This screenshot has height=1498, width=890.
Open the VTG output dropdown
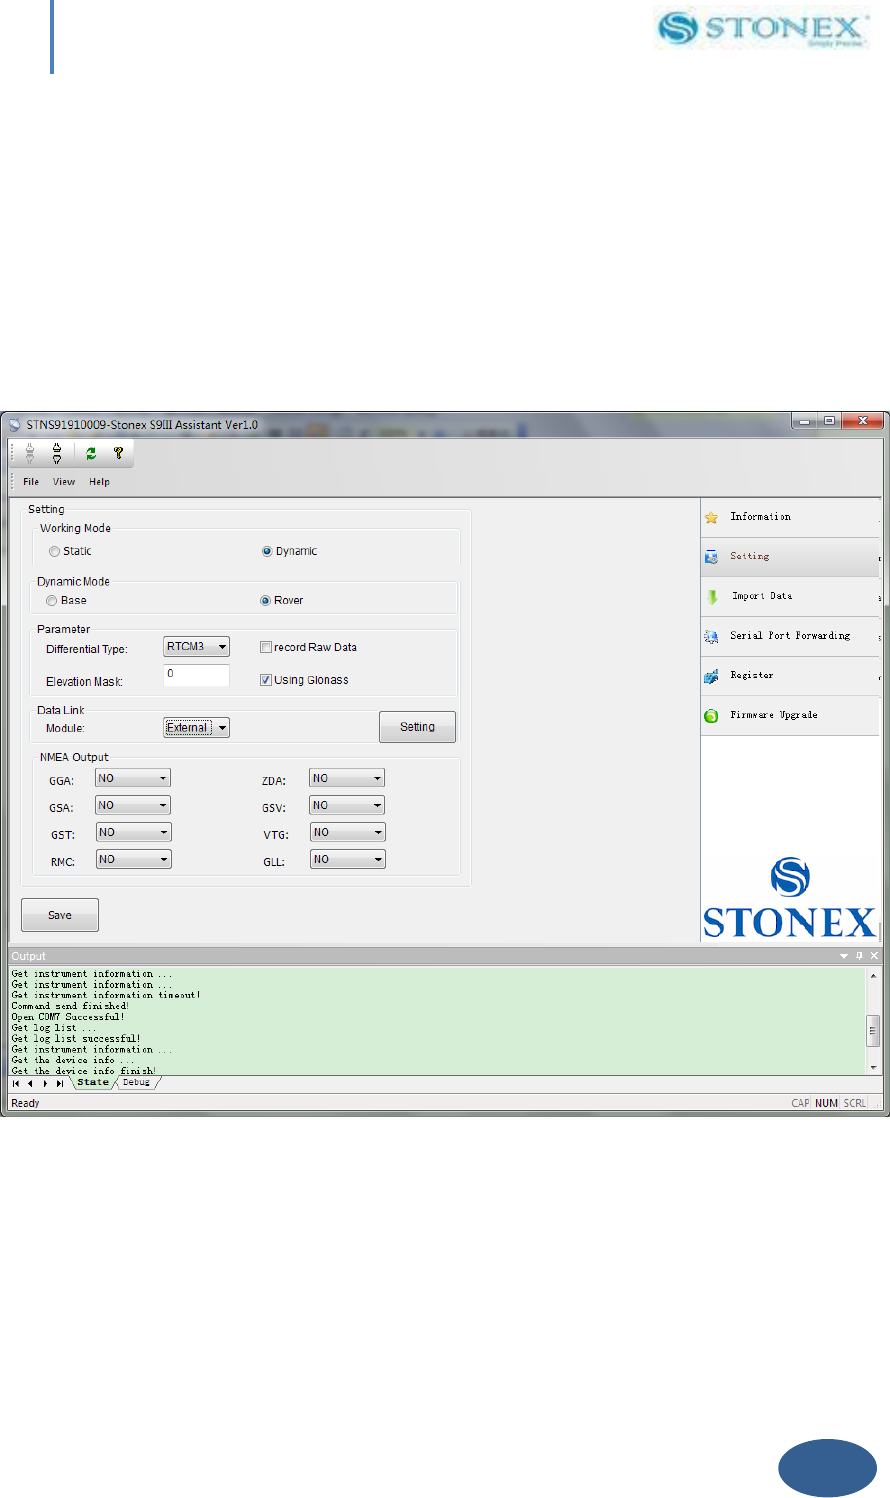coord(347,832)
